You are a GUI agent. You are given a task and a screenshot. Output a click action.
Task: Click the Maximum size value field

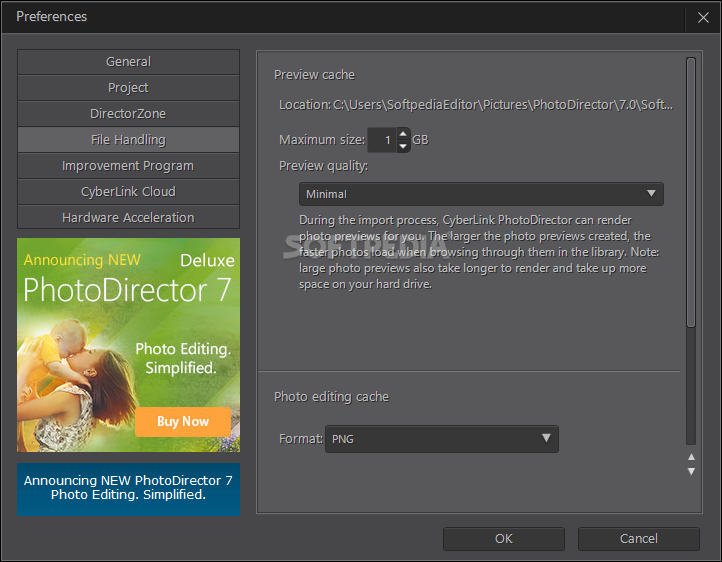(382, 140)
